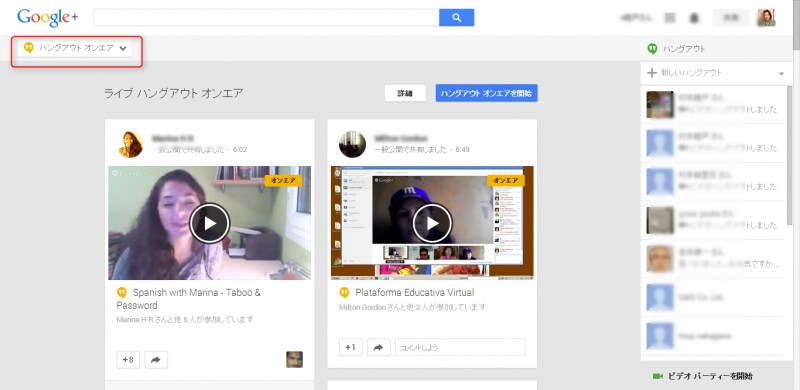This screenshot has height=390, width=800.
Task: Open the ハングアウト オンエア navigation dropdown
Action: (75, 48)
